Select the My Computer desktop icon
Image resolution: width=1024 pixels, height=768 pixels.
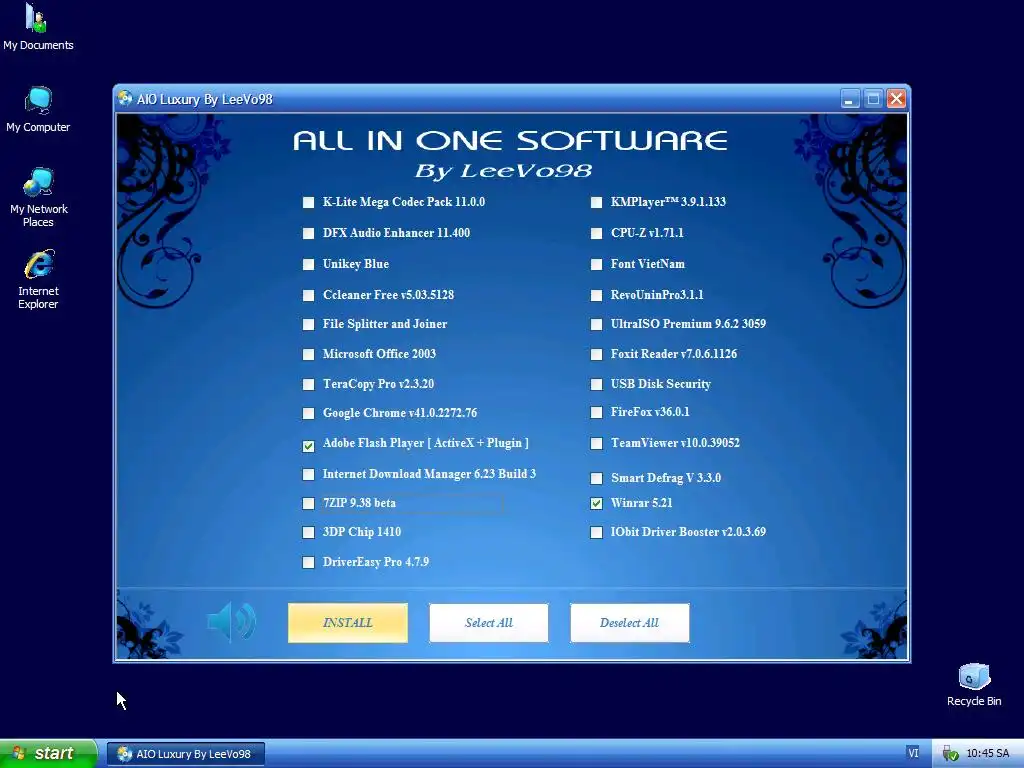click(38, 110)
